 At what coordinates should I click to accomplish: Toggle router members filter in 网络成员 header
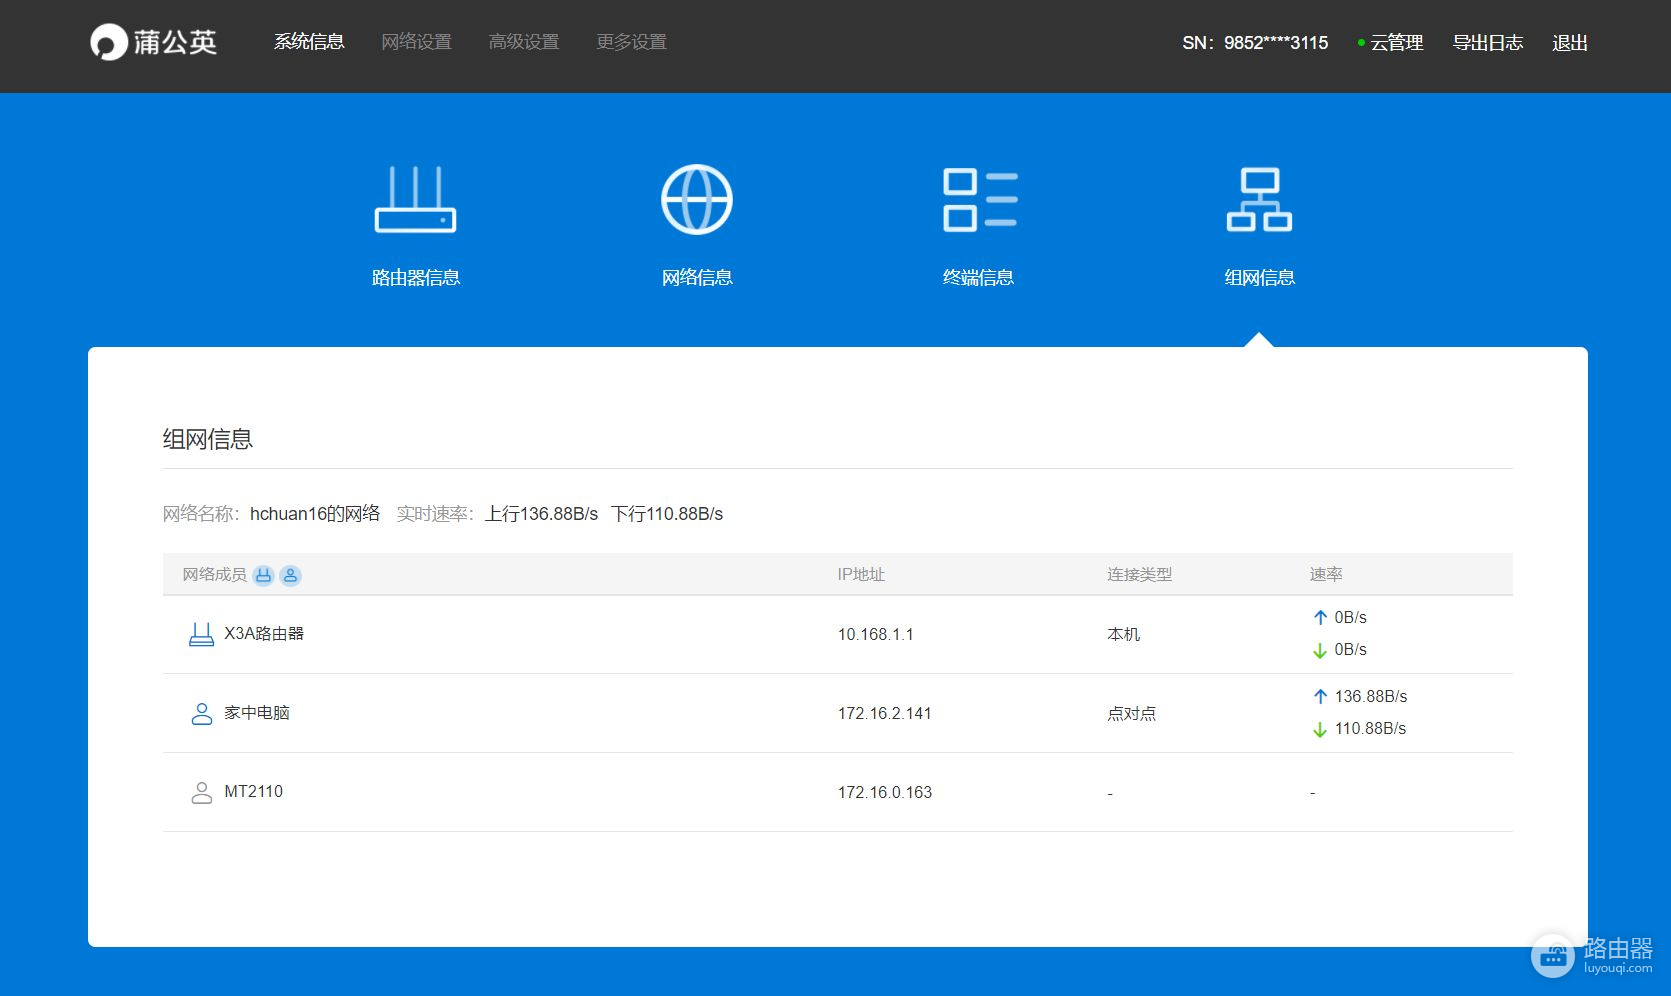[x=263, y=575]
